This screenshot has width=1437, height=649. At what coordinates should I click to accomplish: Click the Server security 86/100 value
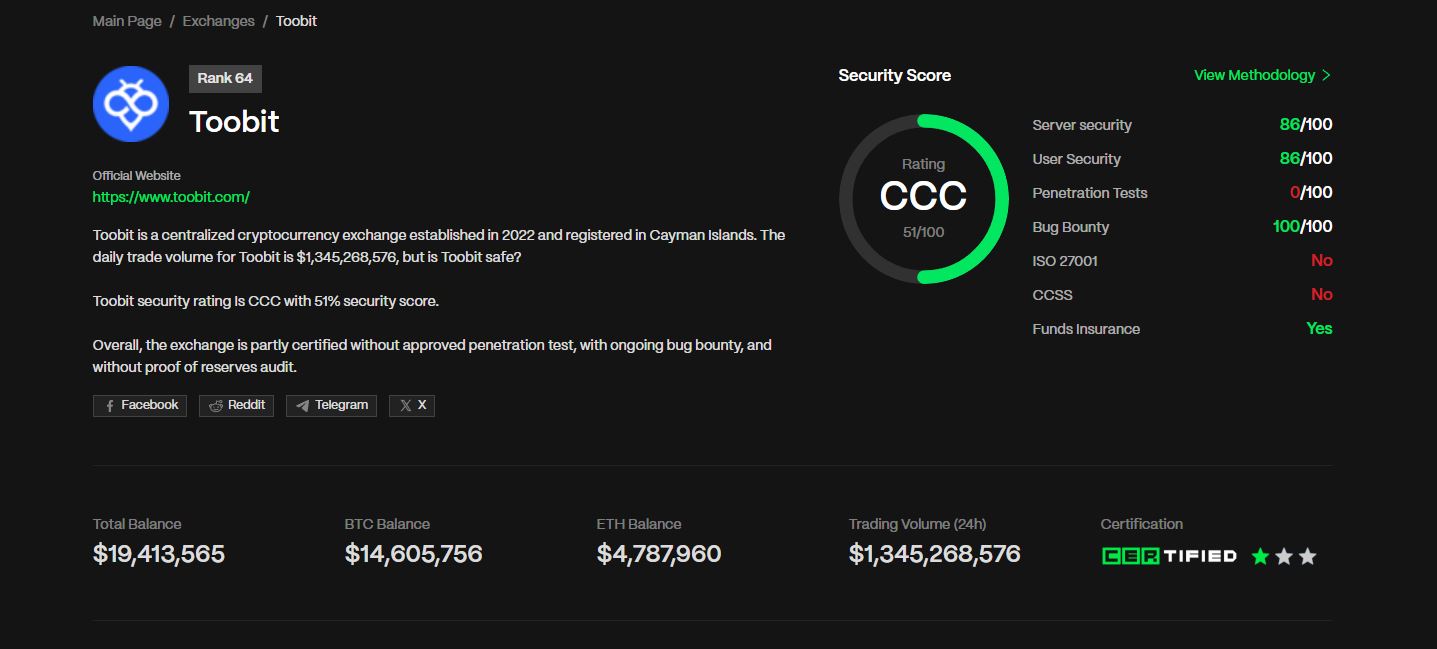click(1306, 125)
